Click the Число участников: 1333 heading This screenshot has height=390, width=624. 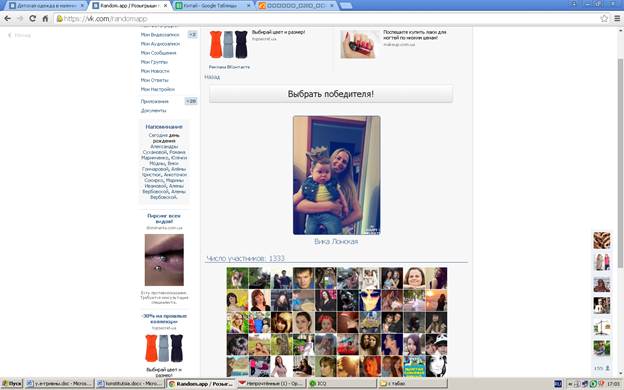click(246, 258)
